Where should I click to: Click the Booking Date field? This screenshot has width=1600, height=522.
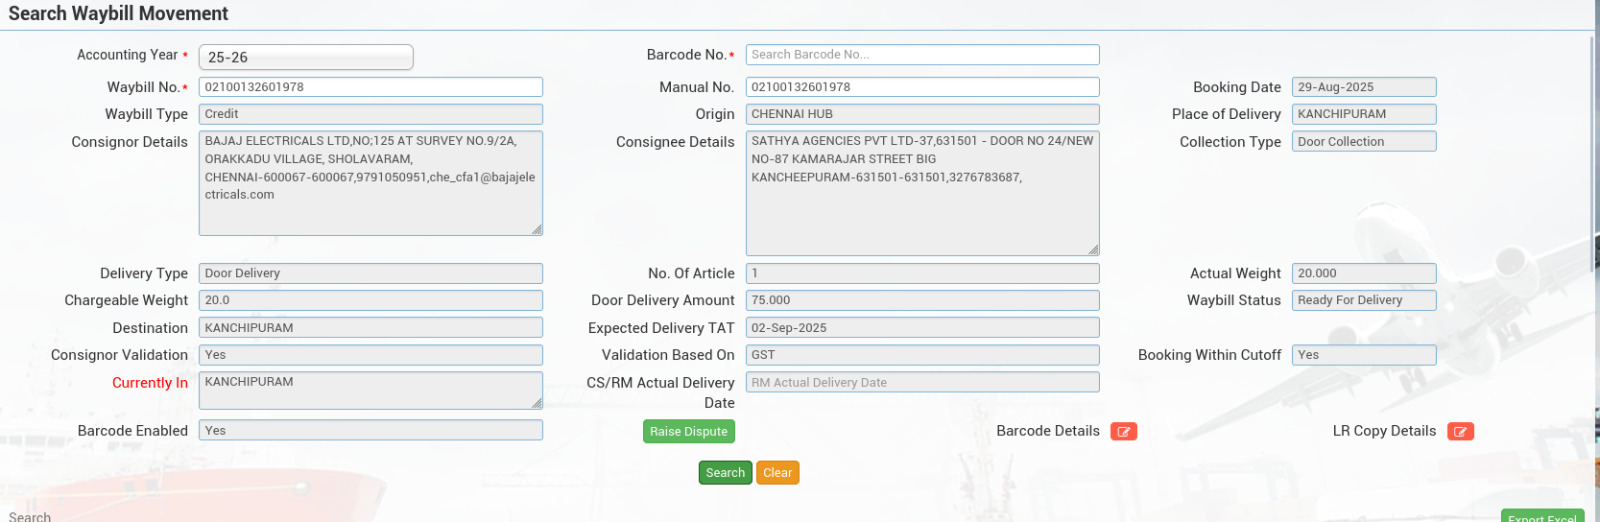(x=1363, y=87)
